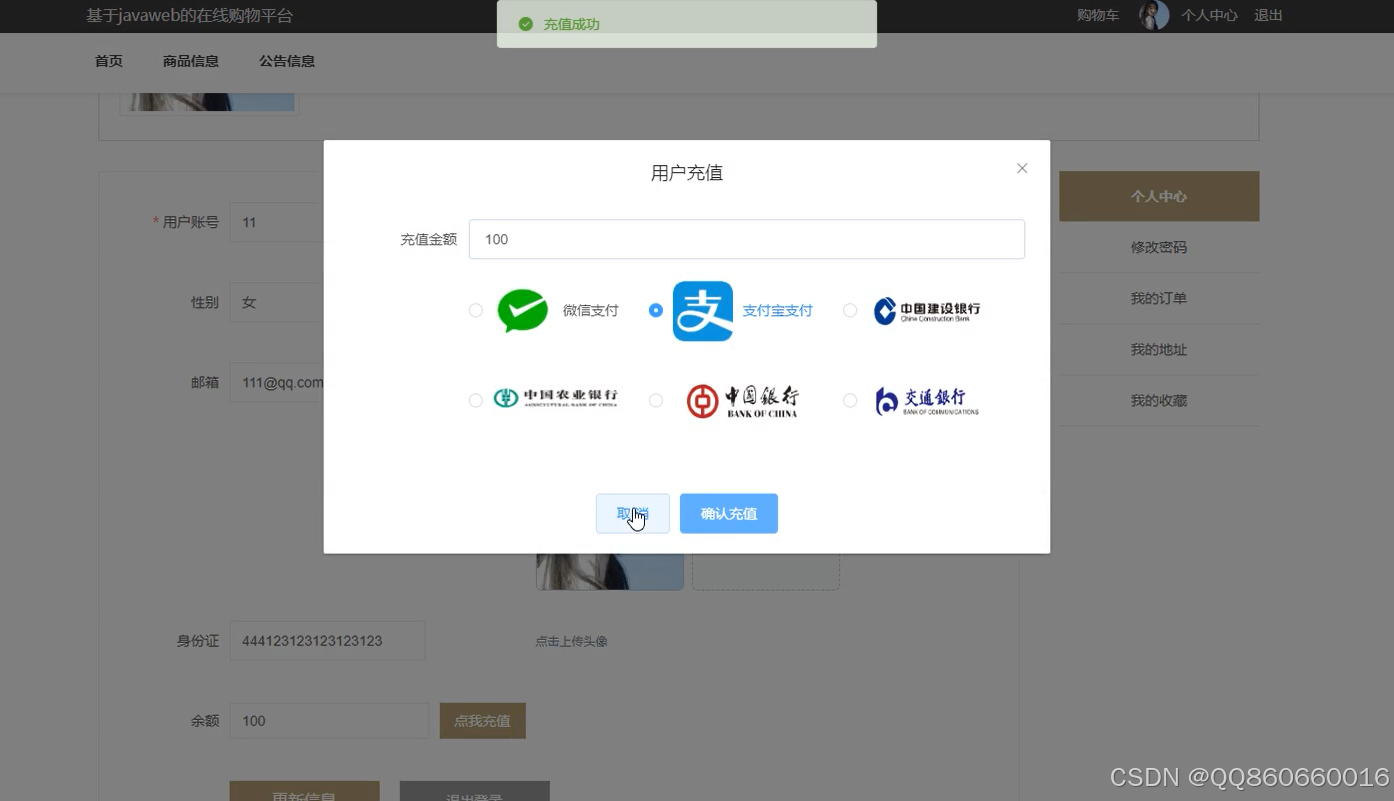This screenshot has height=801, width=1394.
Task: Click the Alipay blue logo icon
Action: point(703,311)
